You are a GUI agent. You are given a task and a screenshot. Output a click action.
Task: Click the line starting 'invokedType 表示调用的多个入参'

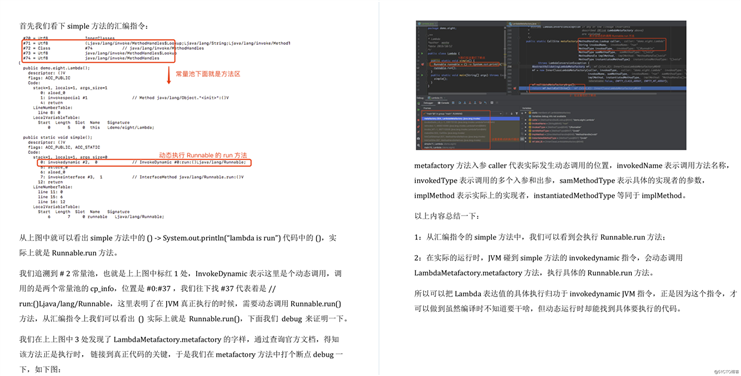(560, 180)
